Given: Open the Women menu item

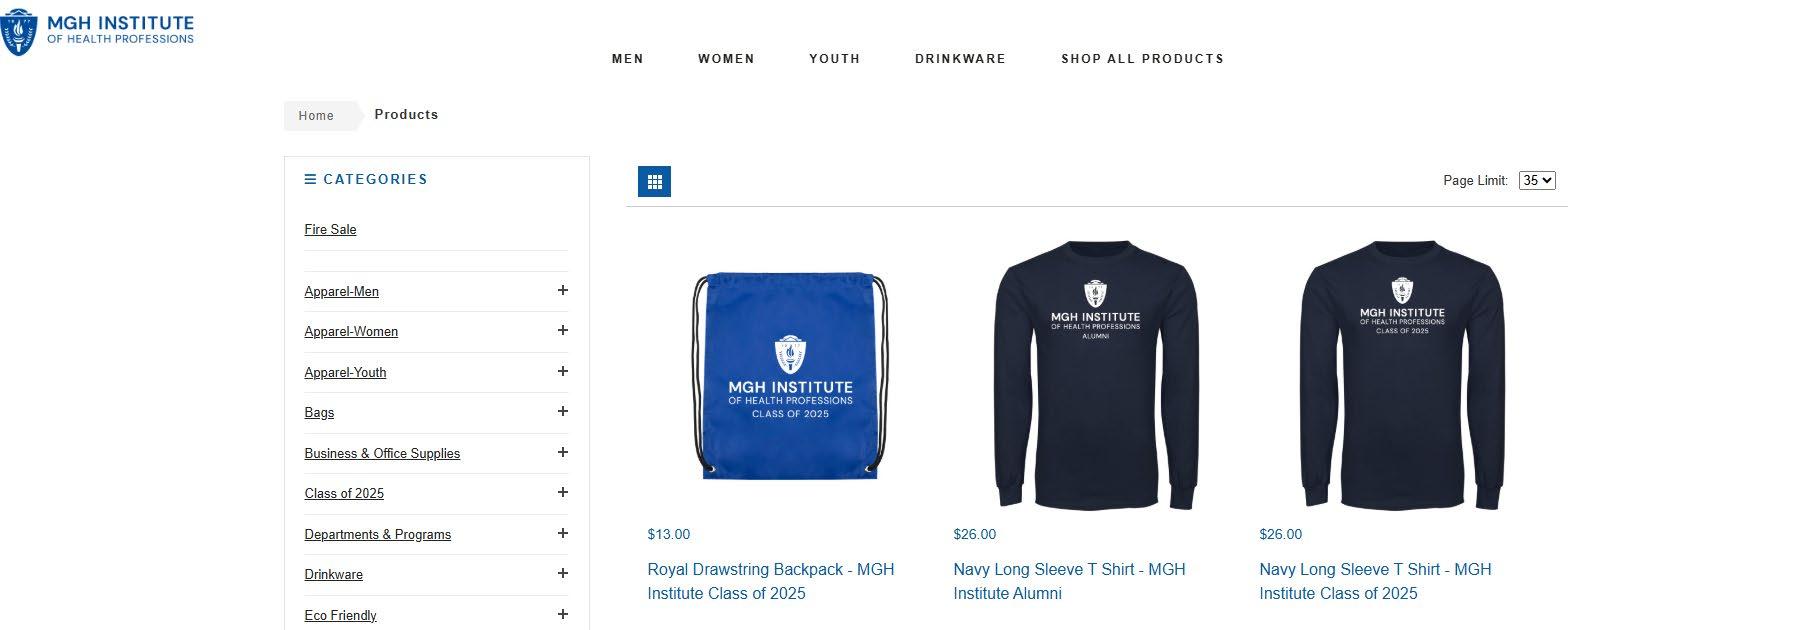Looking at the screenshot, I should 726,59.
